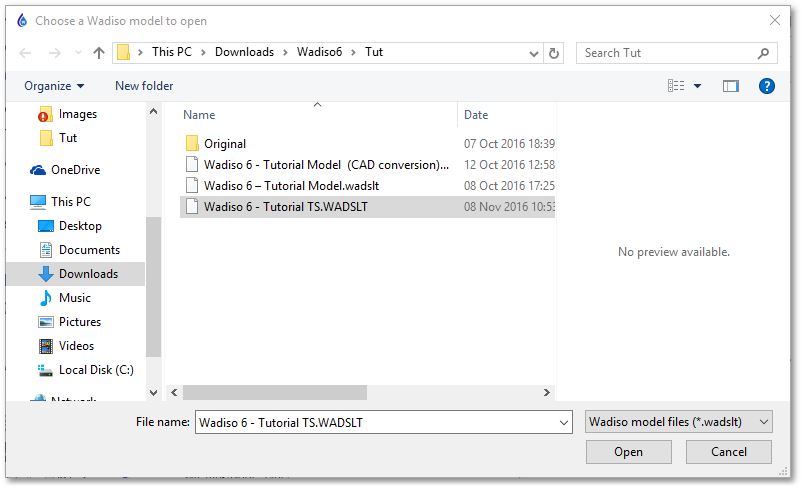
Task: Open the address bar history dropdown
Action: (x=533, y=53)
